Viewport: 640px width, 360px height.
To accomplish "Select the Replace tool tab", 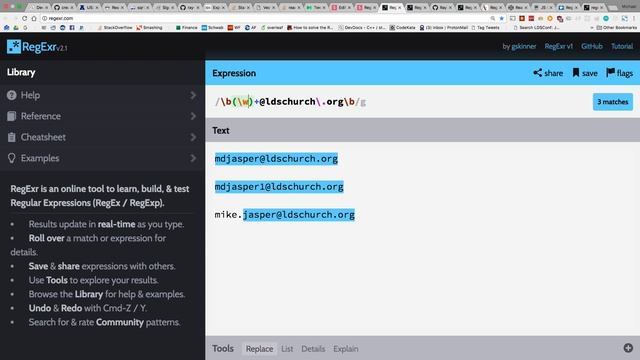I will 259,349.
